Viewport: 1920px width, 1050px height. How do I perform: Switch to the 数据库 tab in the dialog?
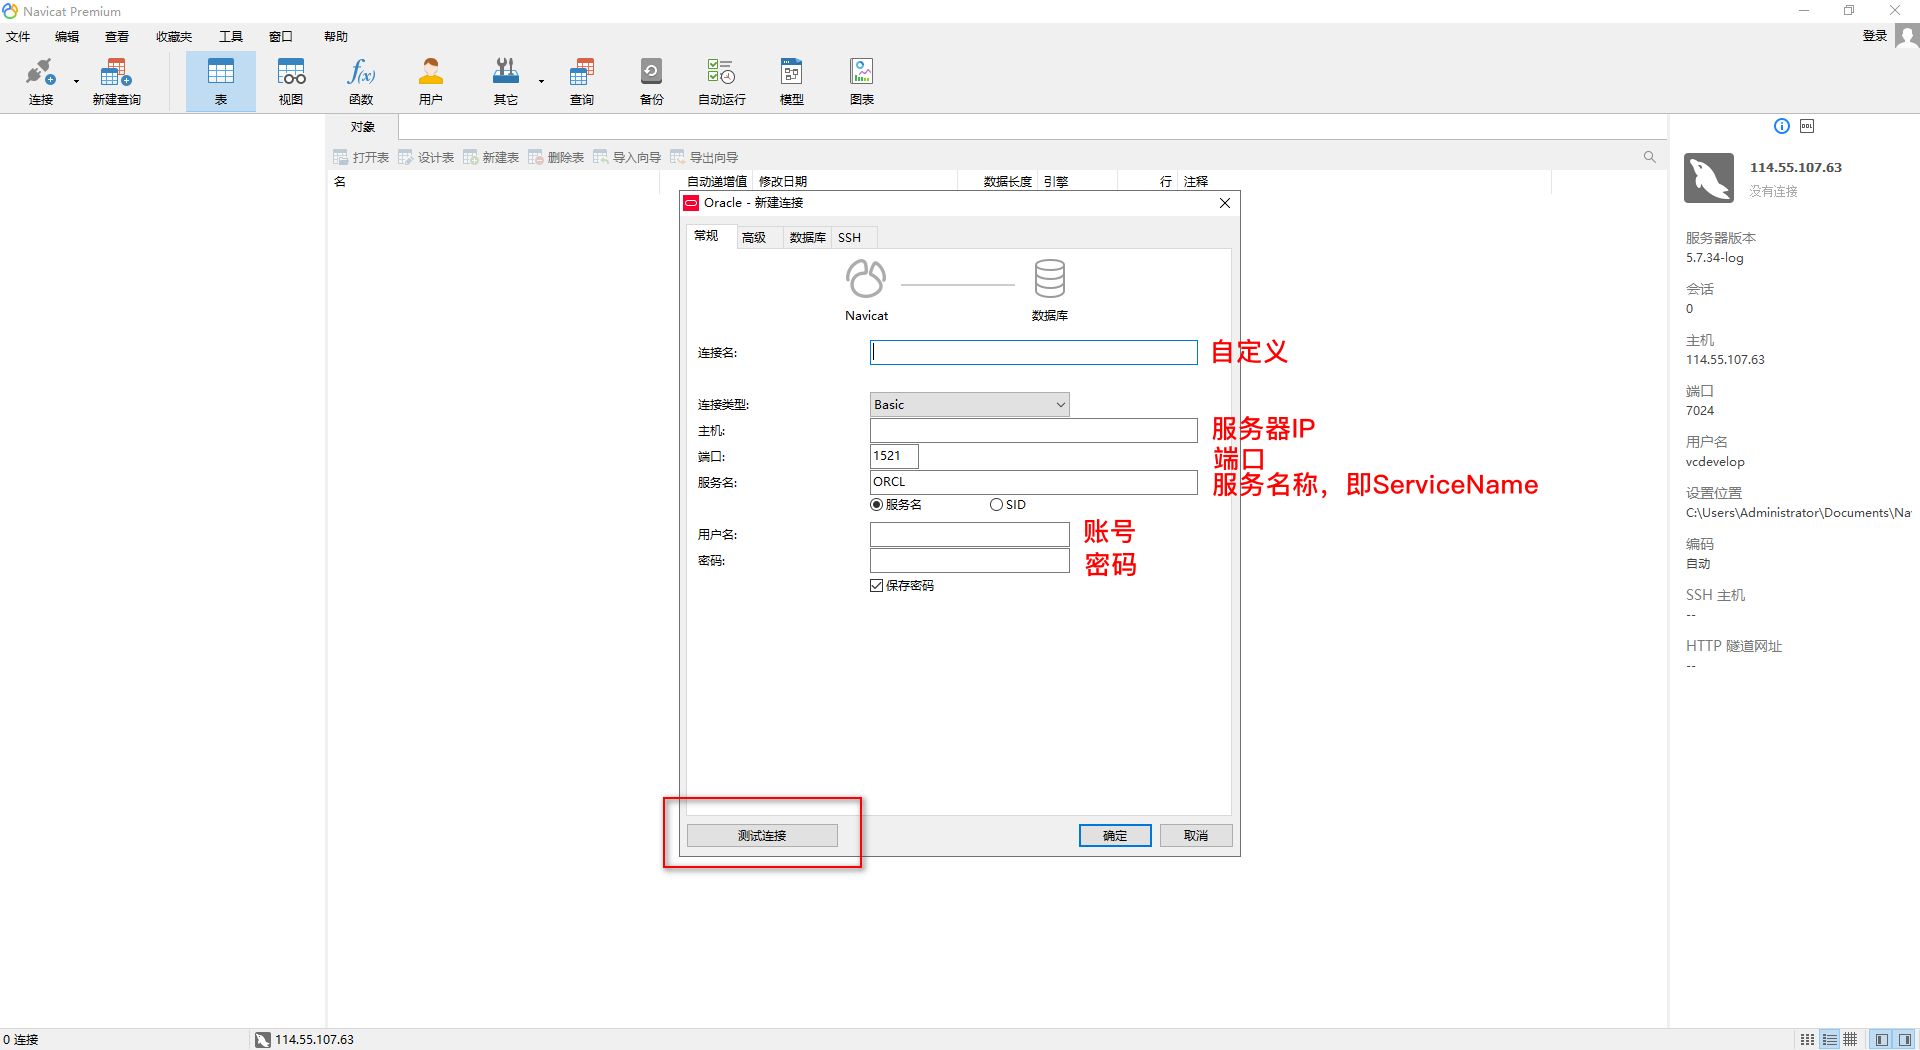[807, 237]
